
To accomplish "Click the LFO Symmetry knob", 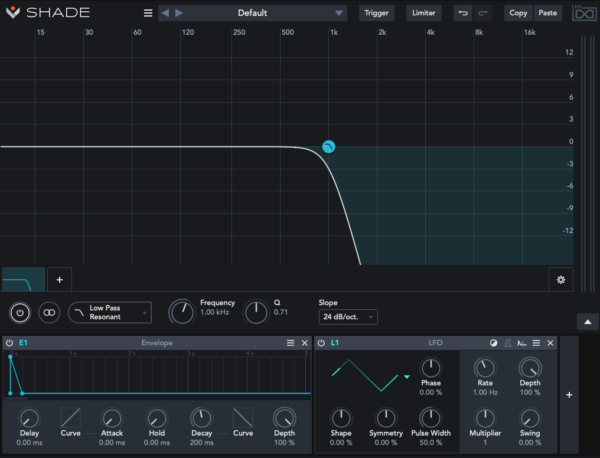I will point(386,419).
